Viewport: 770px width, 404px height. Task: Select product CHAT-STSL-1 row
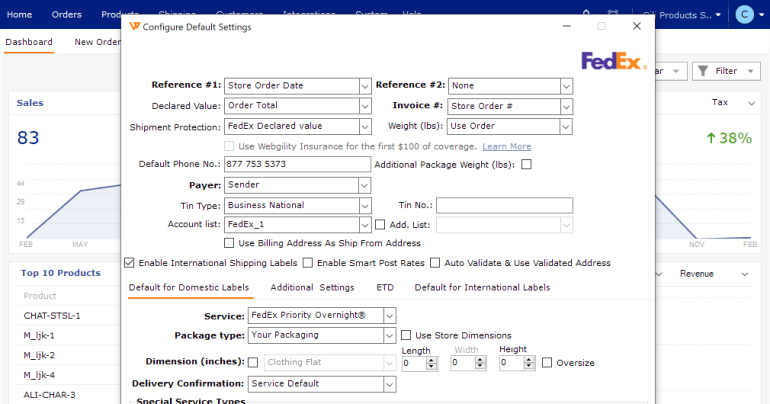tap(52, 316)
